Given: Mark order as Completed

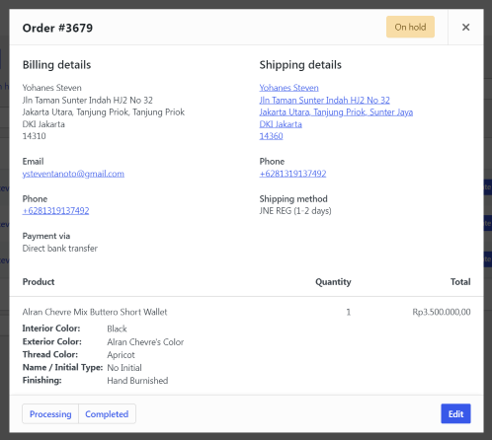Looking at the screenshot, I should 107,414.
